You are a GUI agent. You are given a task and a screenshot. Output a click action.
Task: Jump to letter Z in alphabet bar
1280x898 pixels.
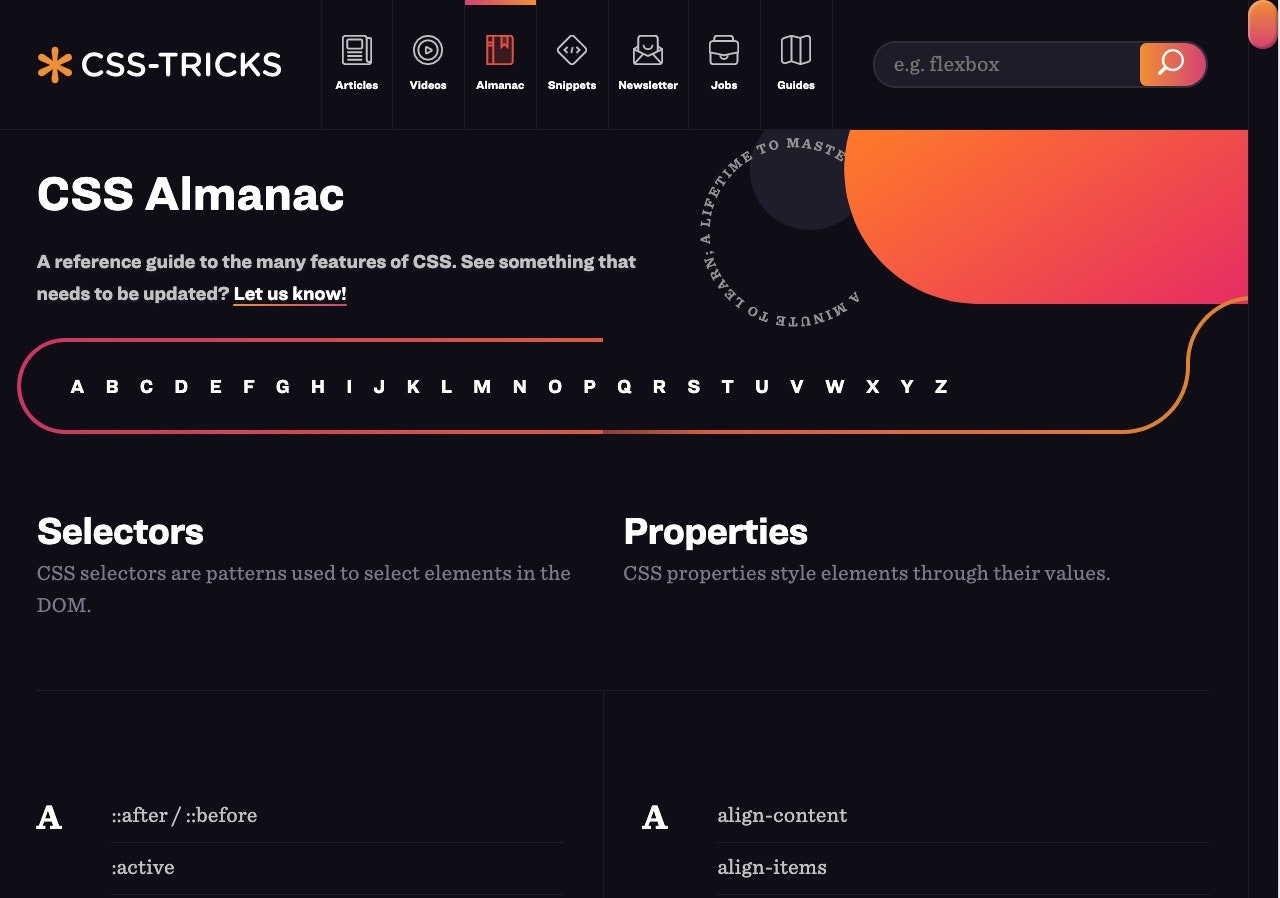point(941,387)
